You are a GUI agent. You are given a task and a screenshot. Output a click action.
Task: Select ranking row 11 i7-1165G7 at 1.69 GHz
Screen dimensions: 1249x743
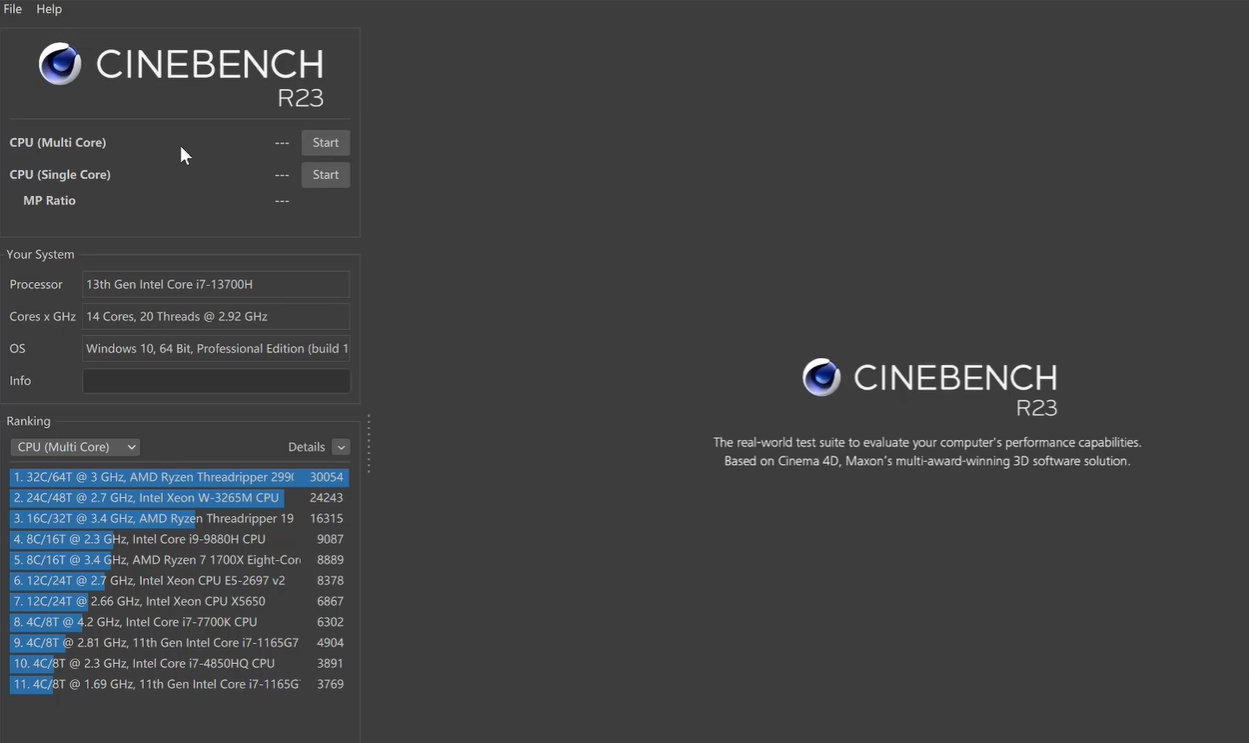179,684
